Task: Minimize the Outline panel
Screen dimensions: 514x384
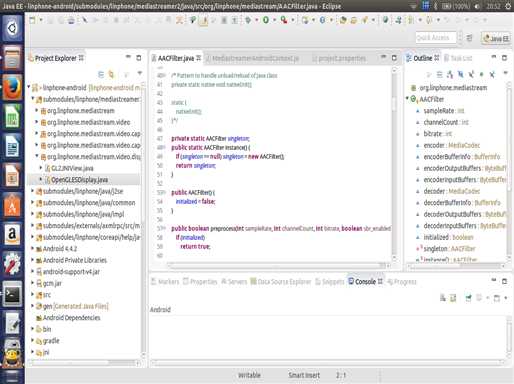Action: pyautogui.click(x=494, y=57)
